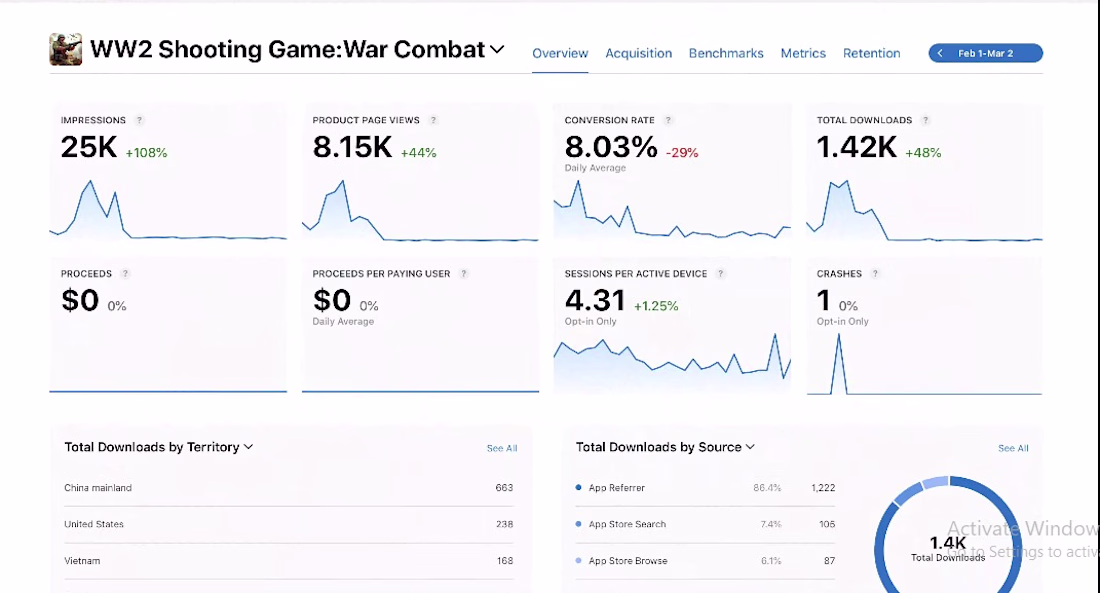The width and height of the screenshot is (1100, 593).
Task: Click the help icon next to Product Page Views
Action: 433,120
